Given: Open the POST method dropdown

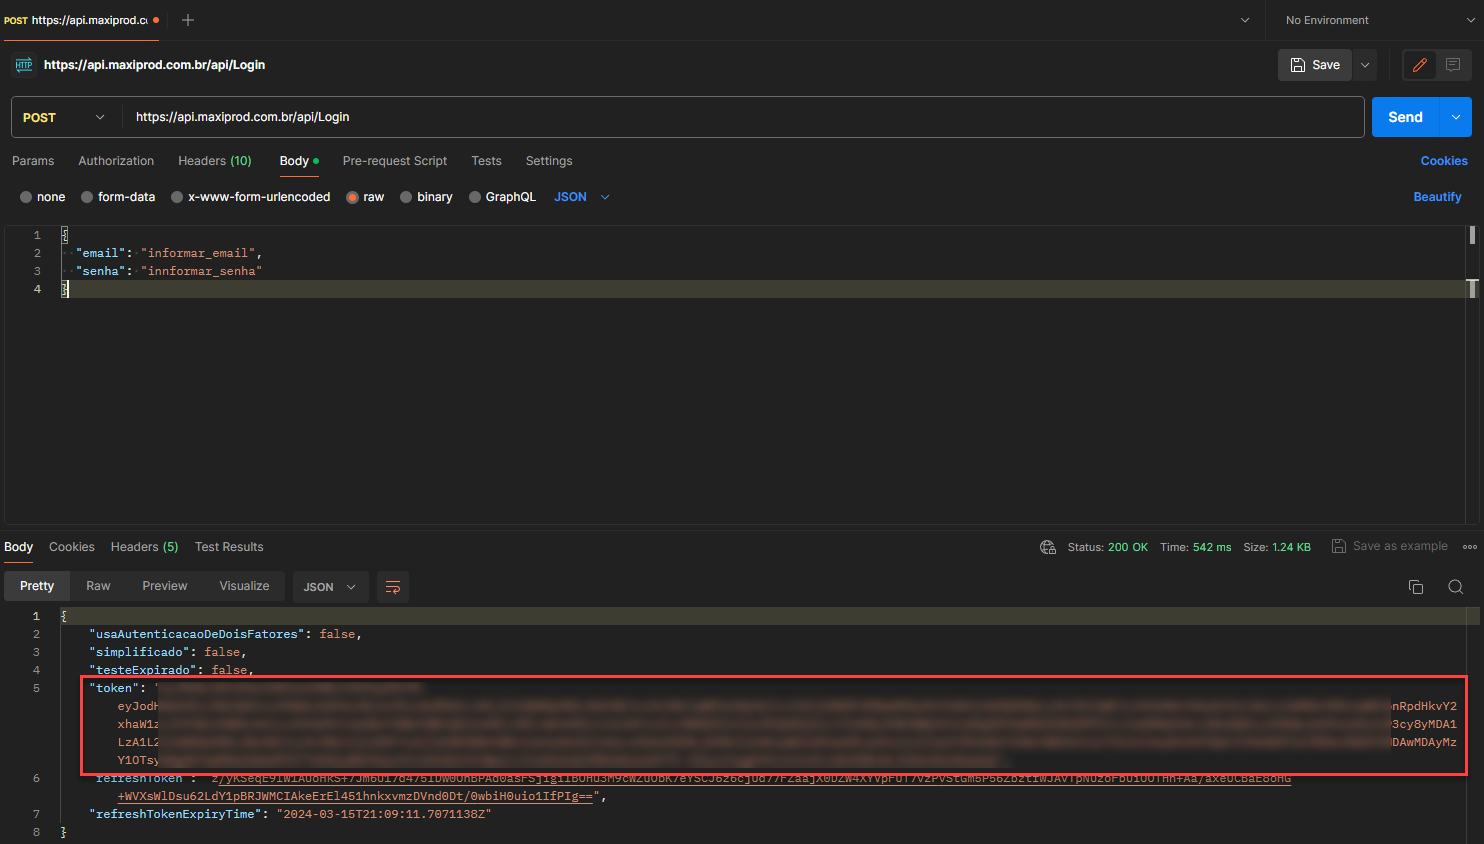Looking at the screenshot, I should [64, 117].
